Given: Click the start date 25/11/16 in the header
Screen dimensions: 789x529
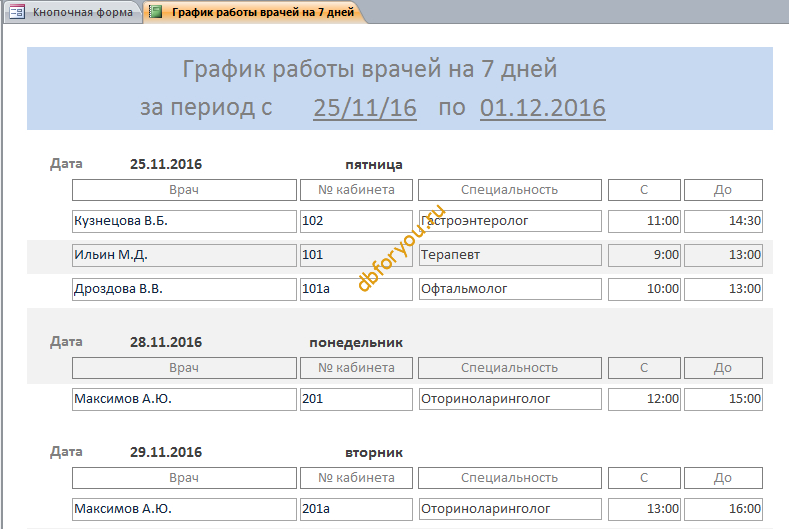Looking at the screenshot, I should [365, 108].
